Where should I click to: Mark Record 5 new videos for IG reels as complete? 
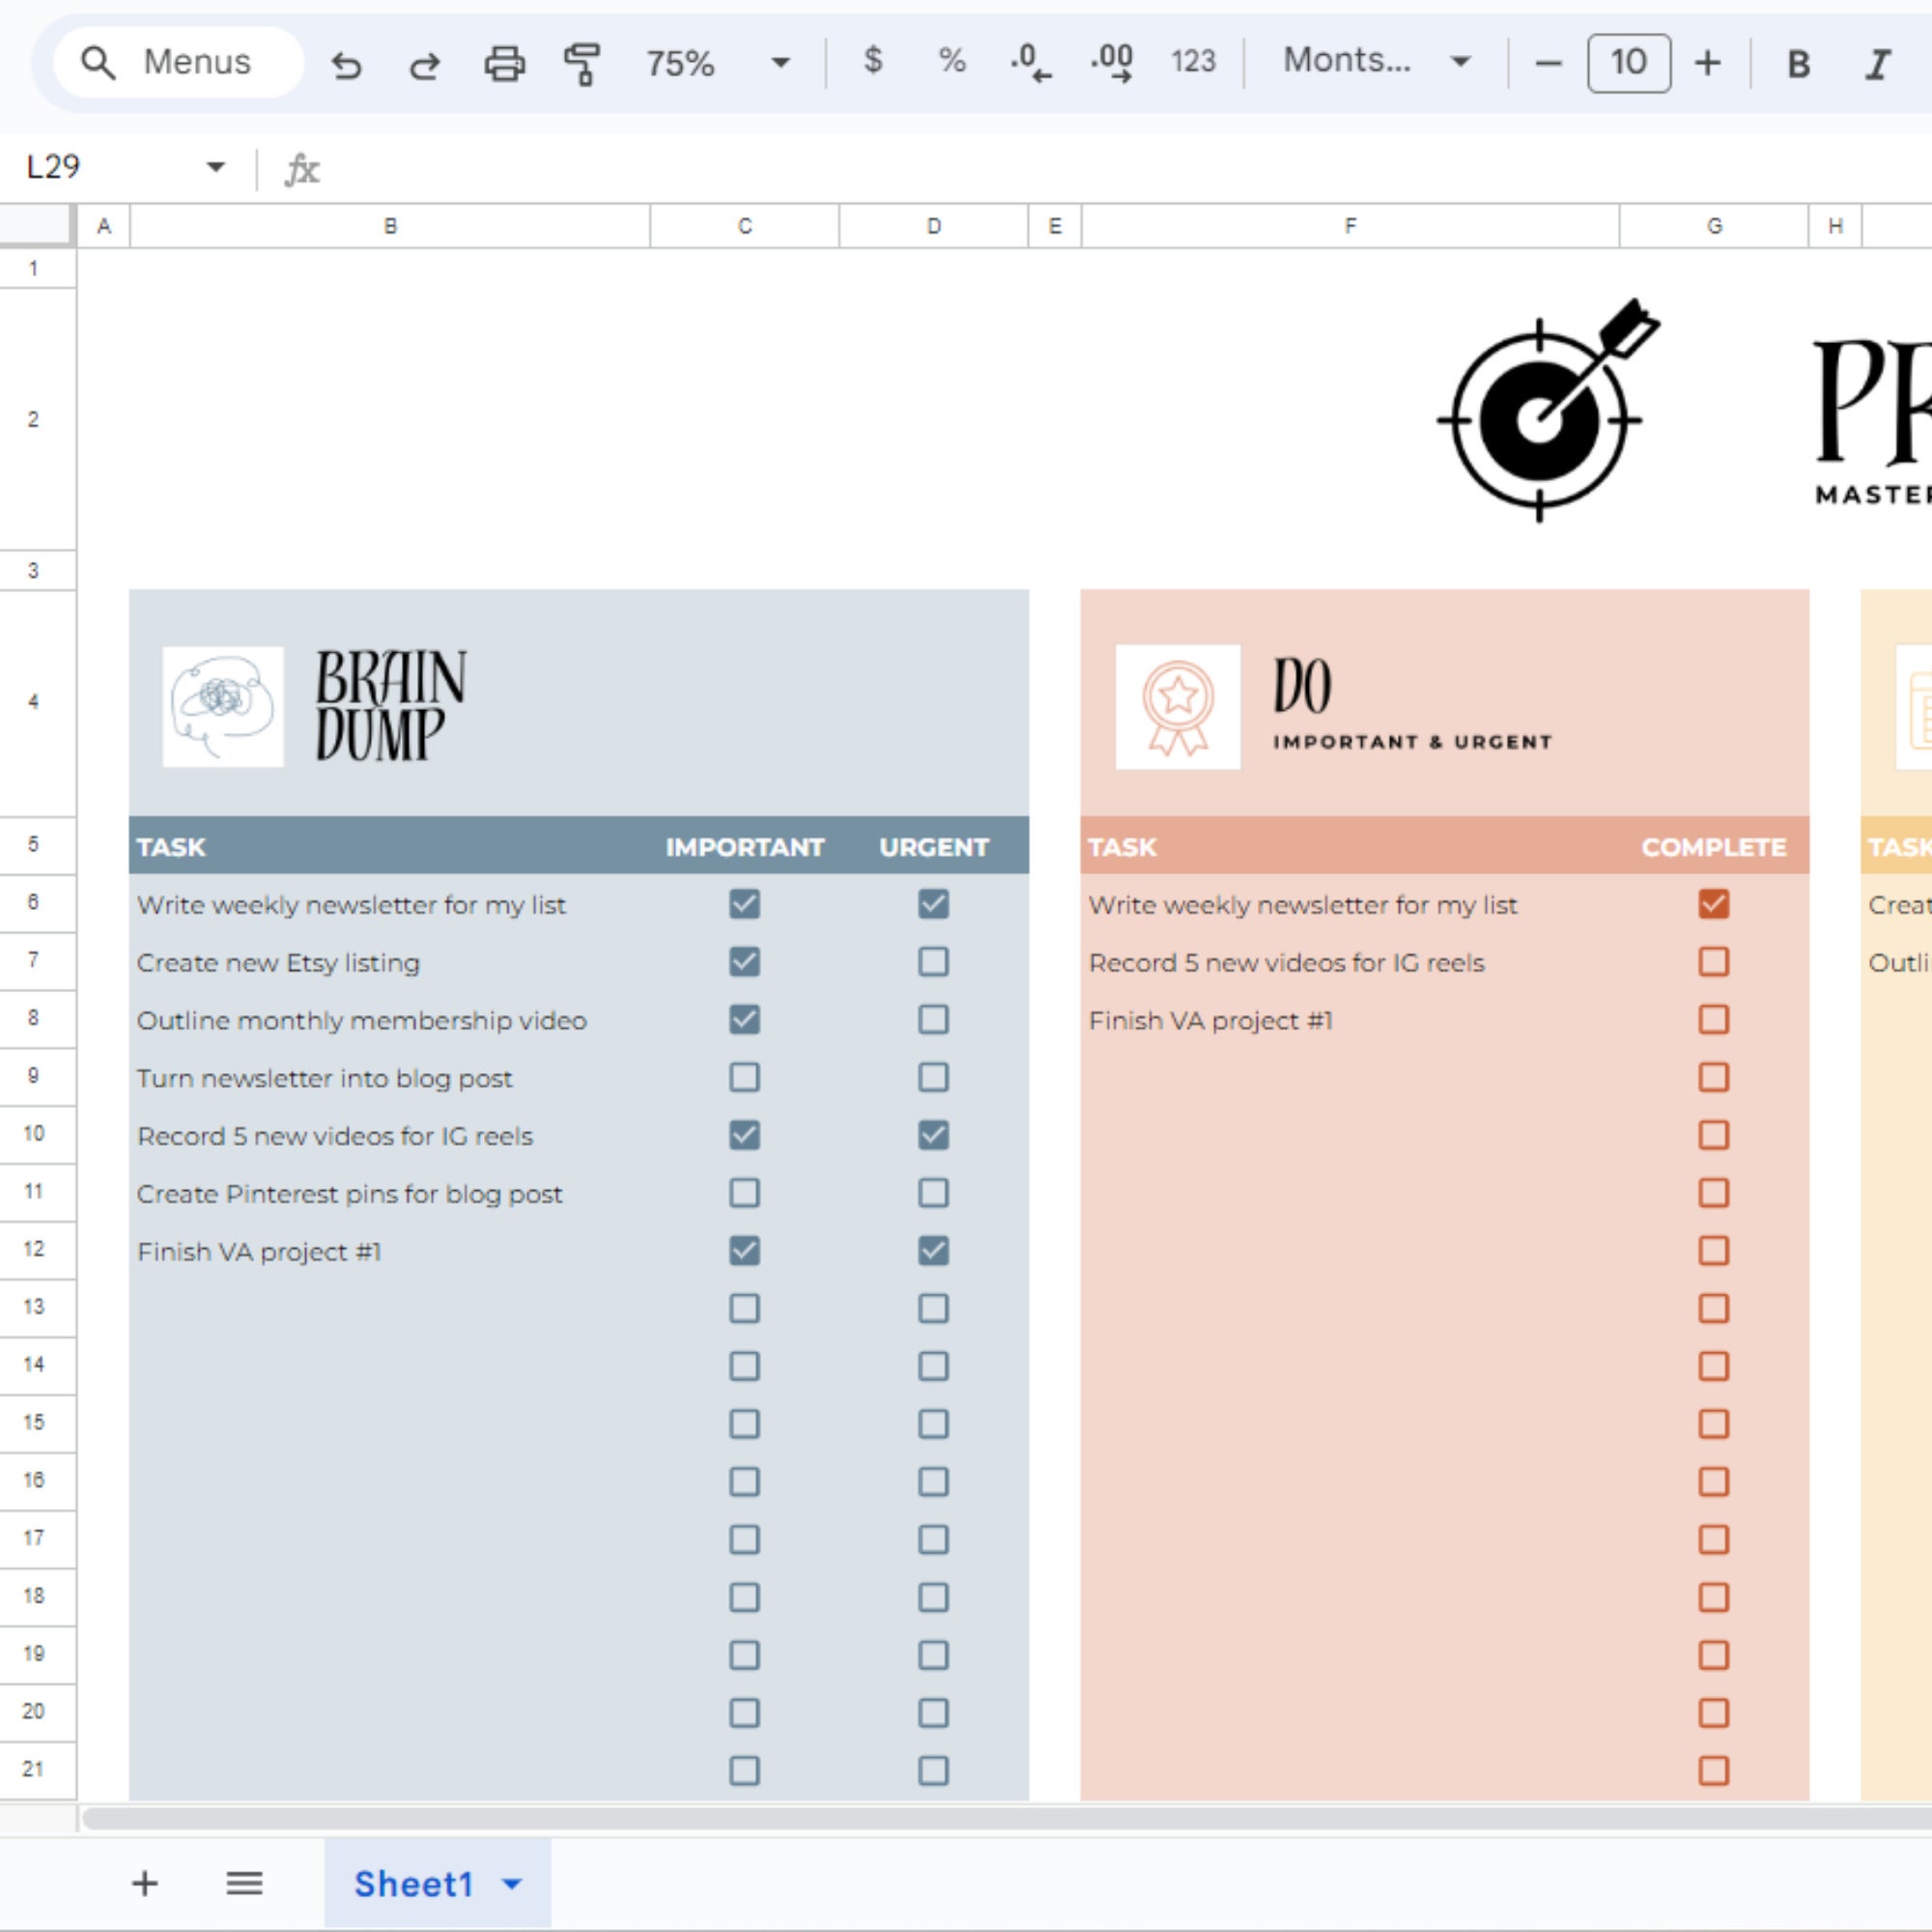(x=1712, y=961)
